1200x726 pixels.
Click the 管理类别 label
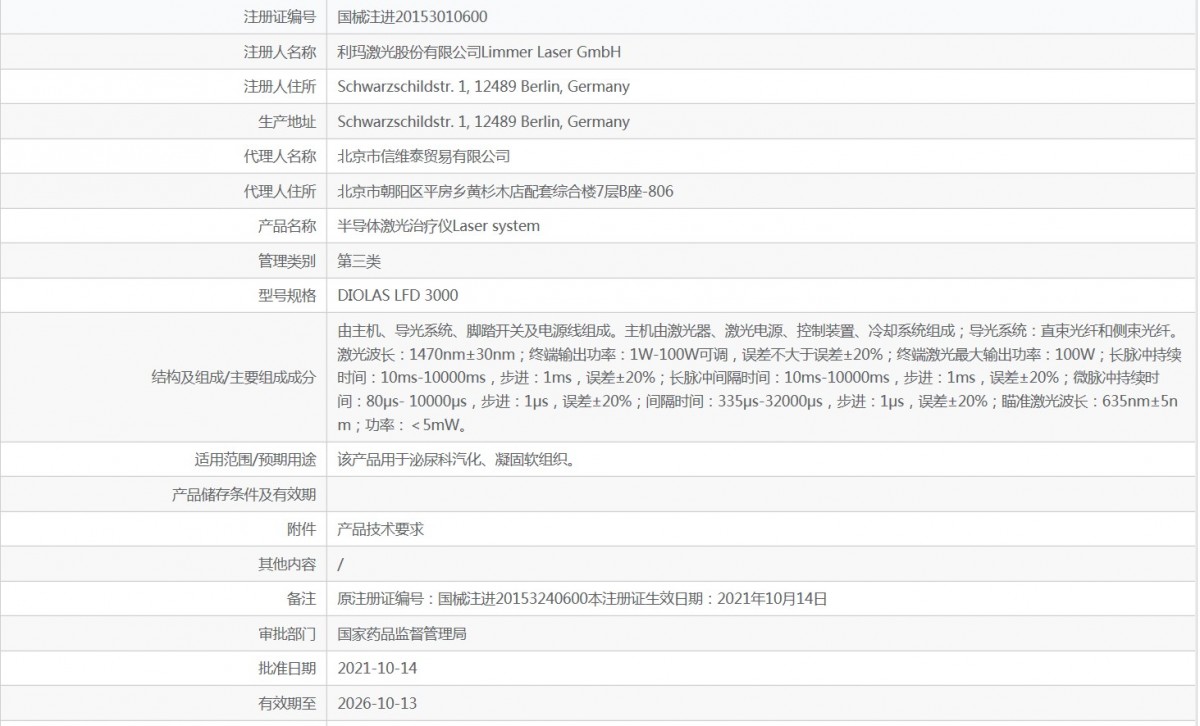(x=287, y=261)
